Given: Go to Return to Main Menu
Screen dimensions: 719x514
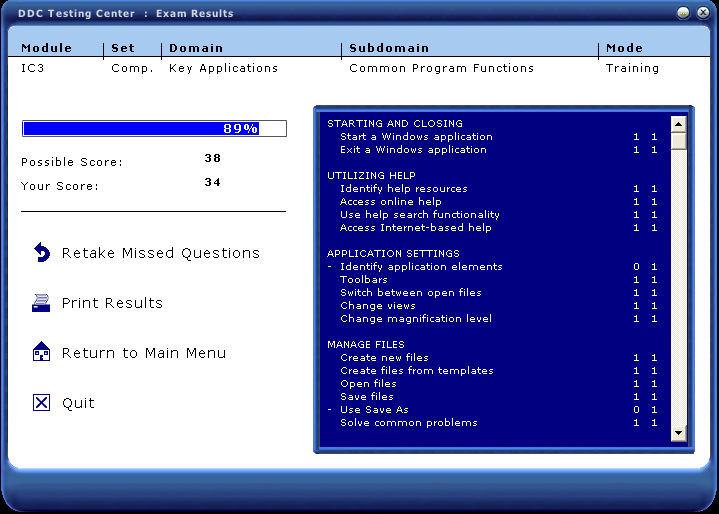Looking at the screenshot, I should coord(144,353).
